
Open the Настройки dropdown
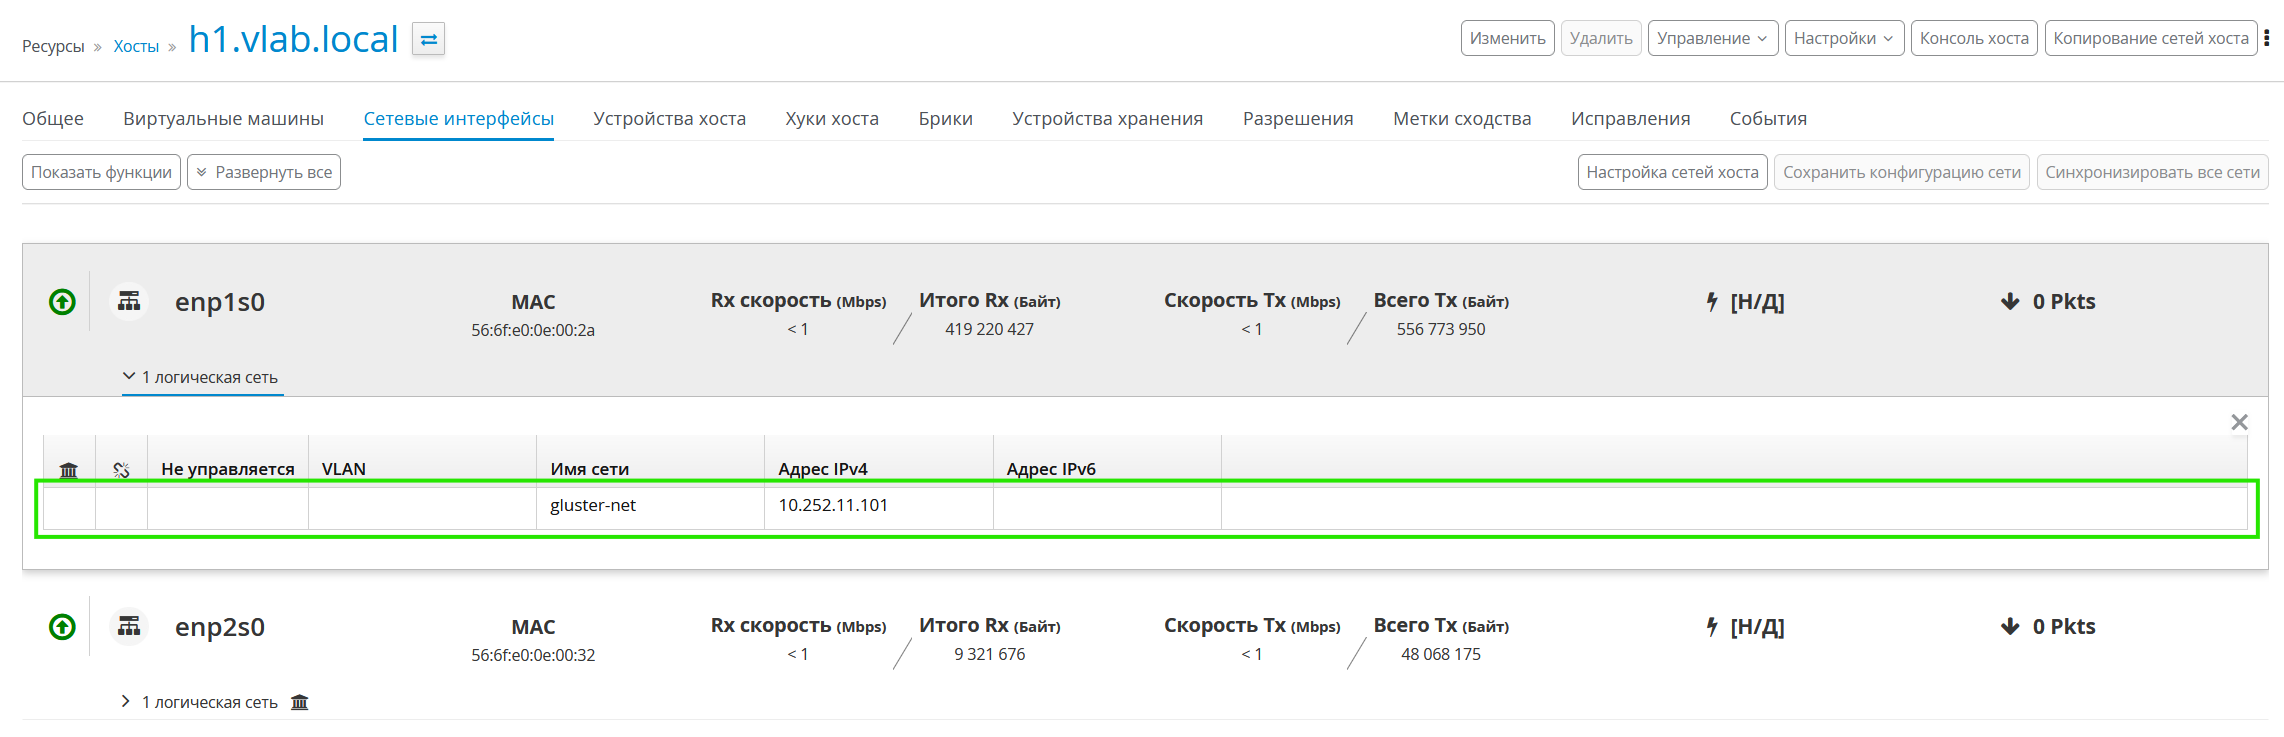tap(1844, 38)
